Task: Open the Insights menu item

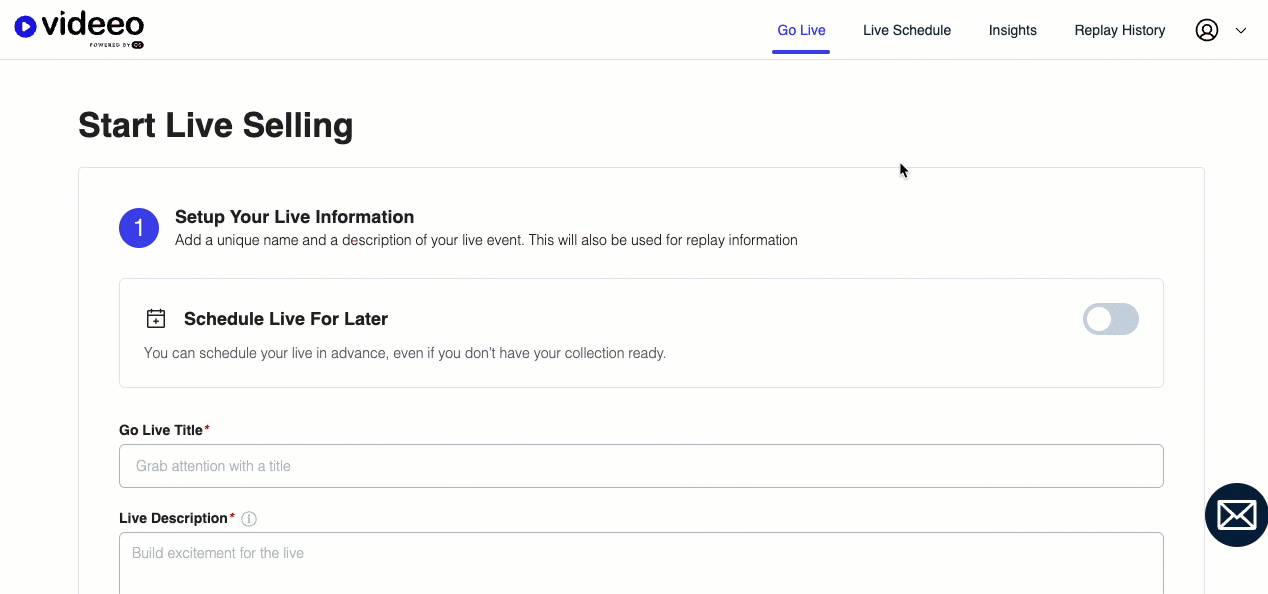Action: tap(1012, 30)
